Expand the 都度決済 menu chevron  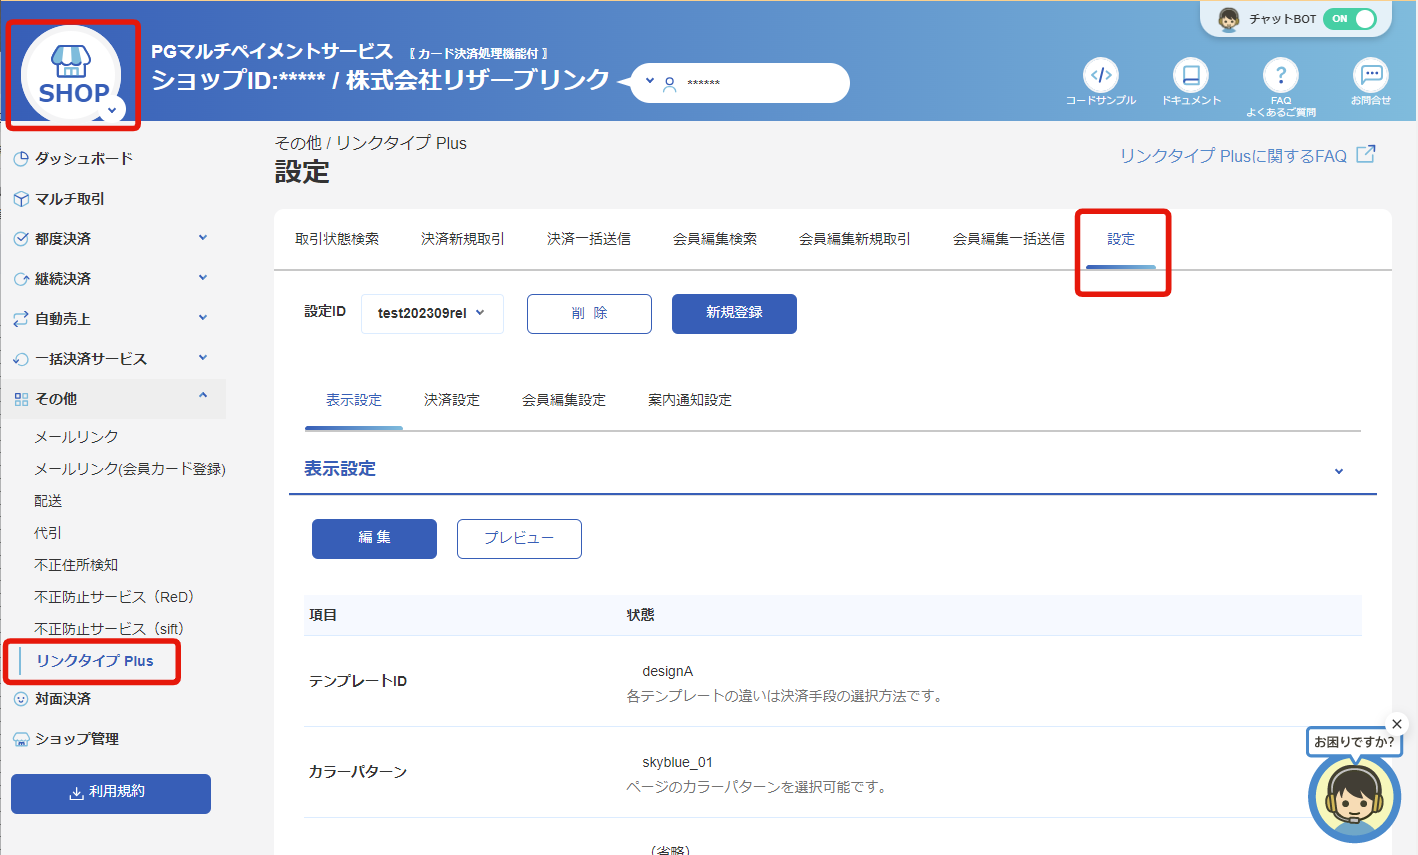[203, 238]
